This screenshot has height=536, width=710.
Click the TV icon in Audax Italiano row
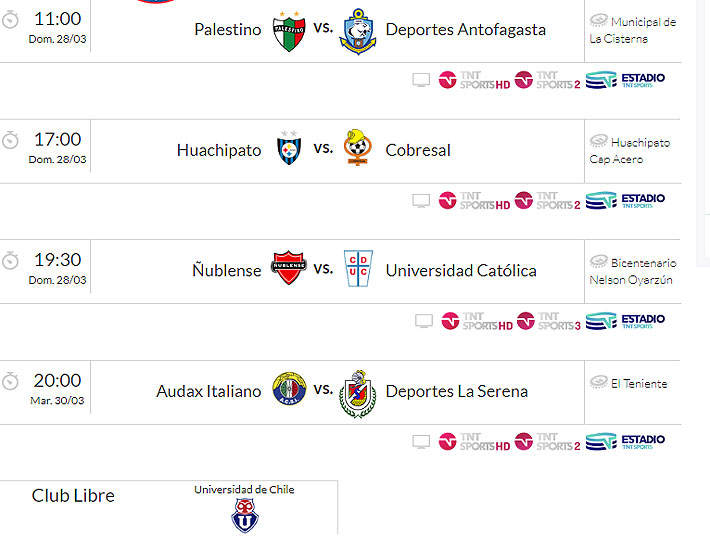(x=421, y=441)
